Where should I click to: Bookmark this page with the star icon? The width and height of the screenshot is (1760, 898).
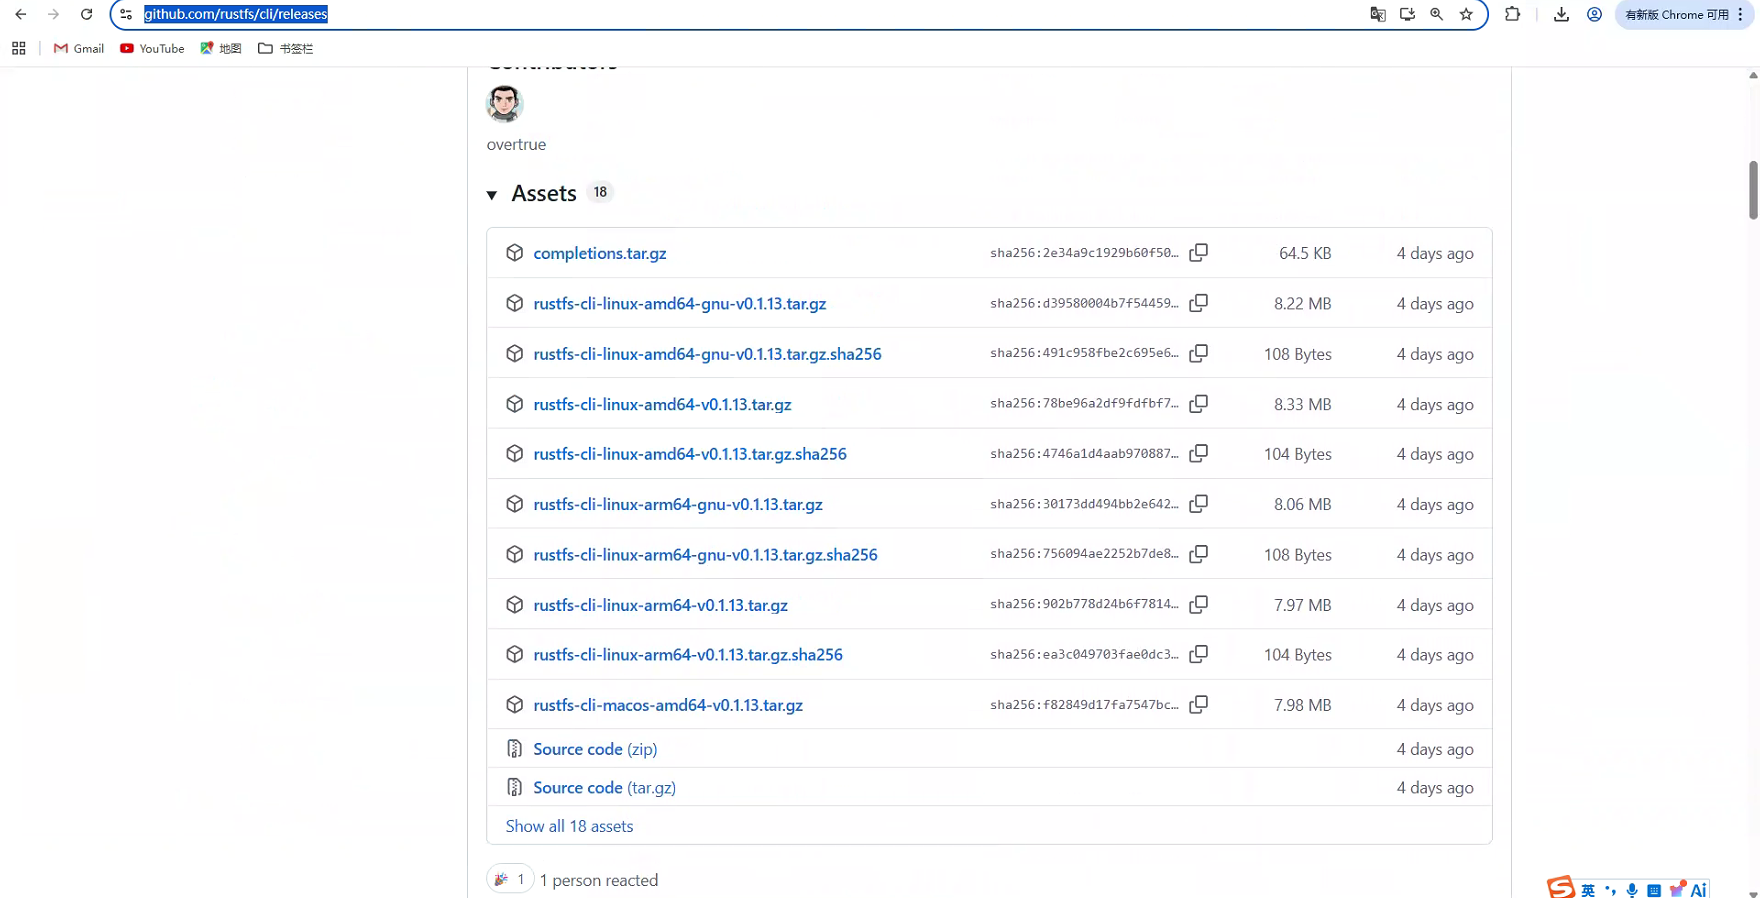(x=1466, y=14)
